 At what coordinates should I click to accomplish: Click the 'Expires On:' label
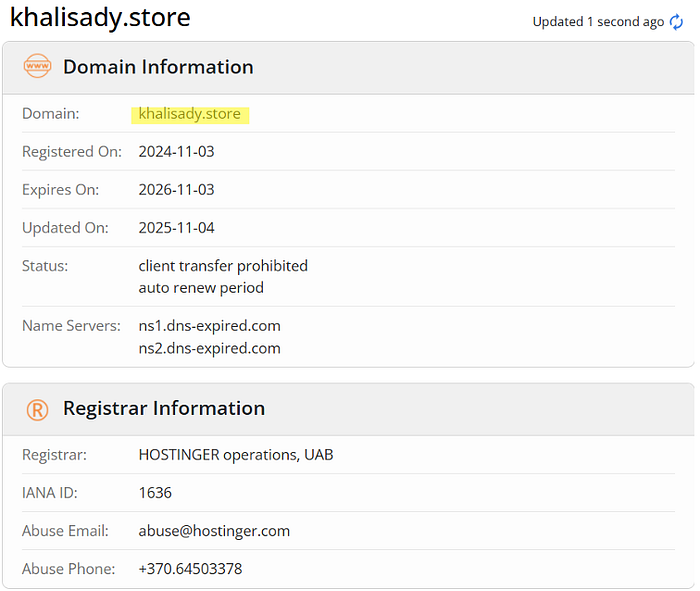point(61,190)
